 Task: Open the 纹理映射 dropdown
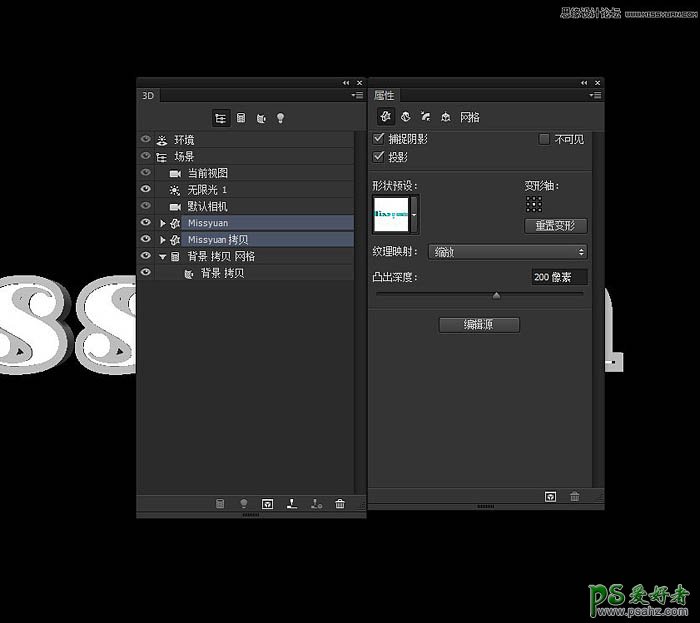(x=507, y=252)
